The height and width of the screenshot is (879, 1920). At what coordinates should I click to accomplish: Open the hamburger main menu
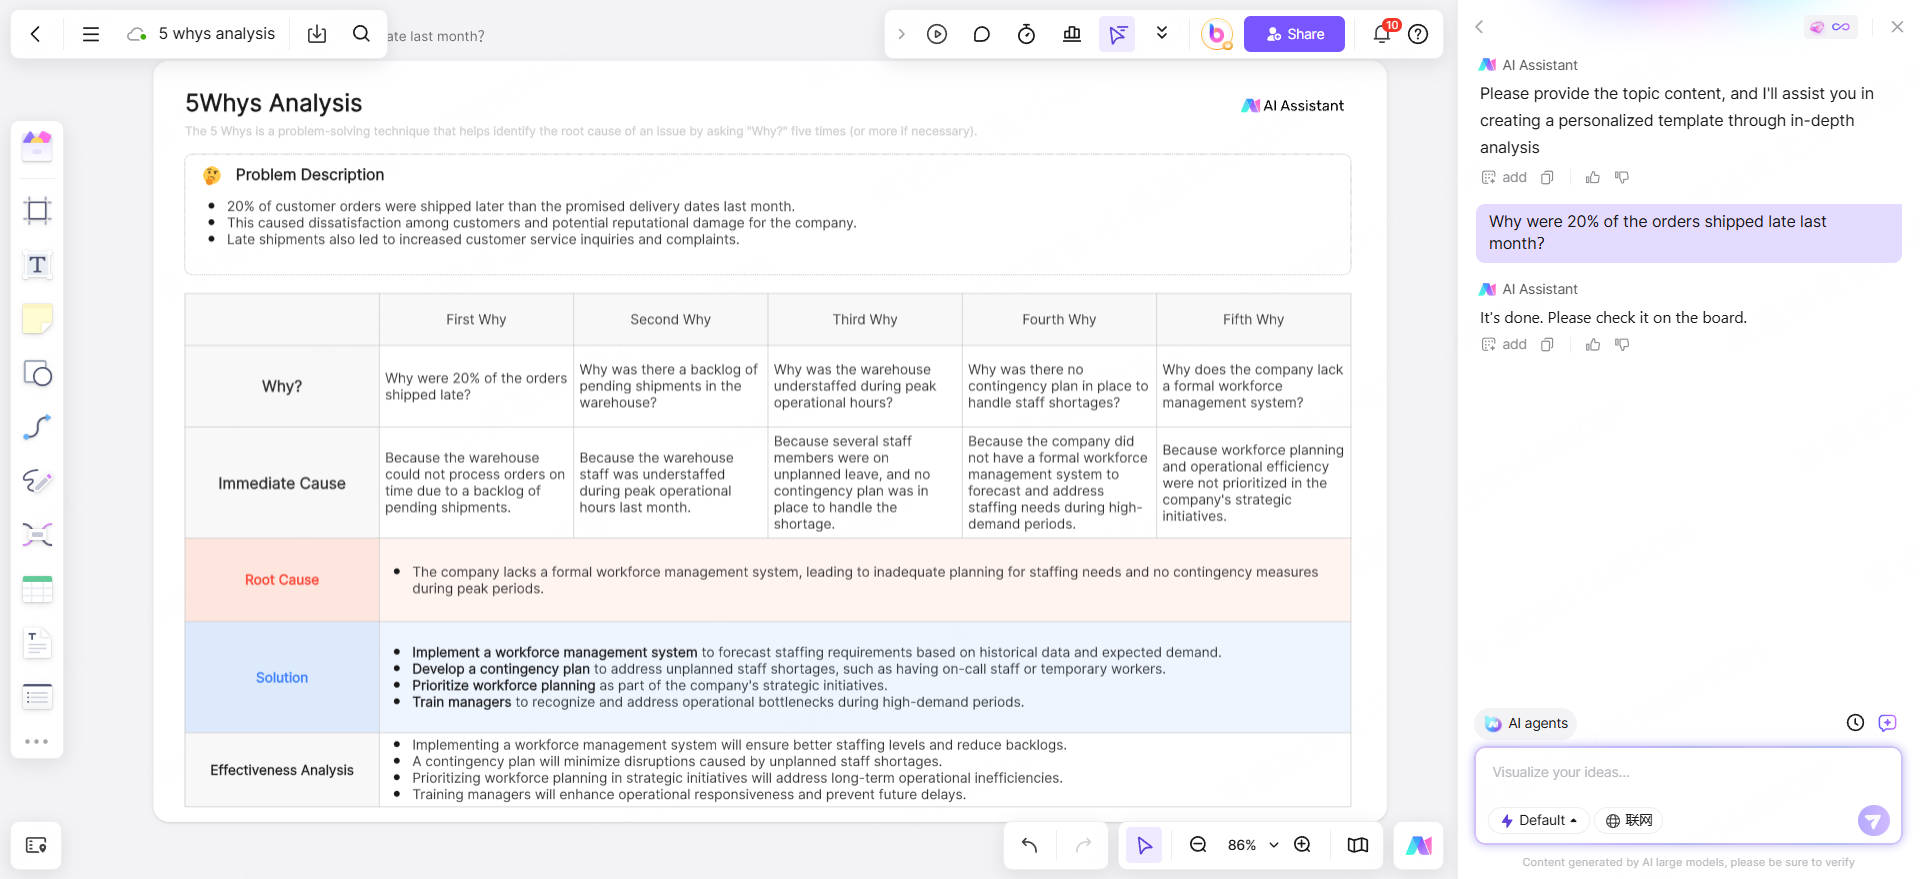[91, 34]
